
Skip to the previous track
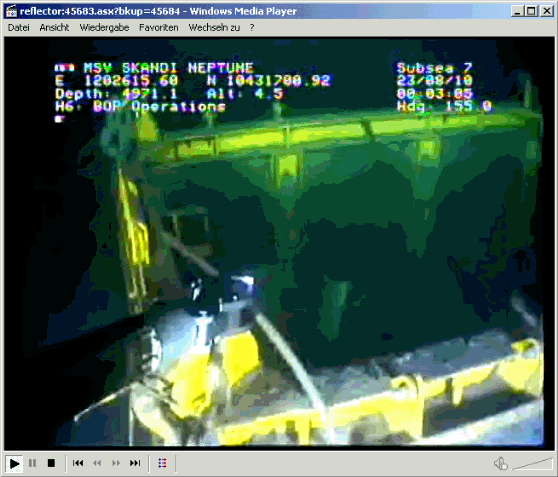point(78,463)
